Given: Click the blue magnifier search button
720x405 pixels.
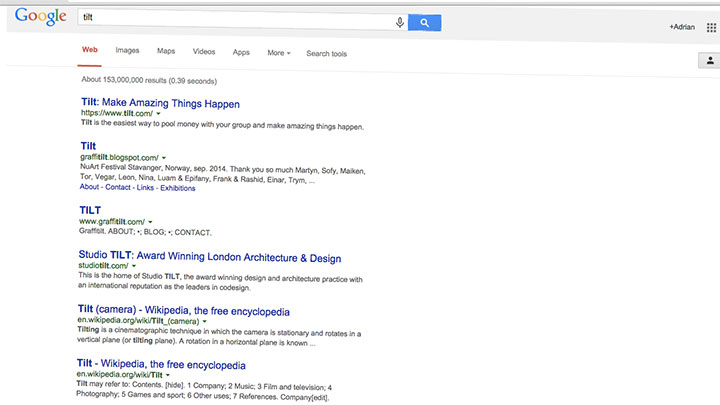Looking at the screenshot, I should pyautogui.click(x=424, y=22).
